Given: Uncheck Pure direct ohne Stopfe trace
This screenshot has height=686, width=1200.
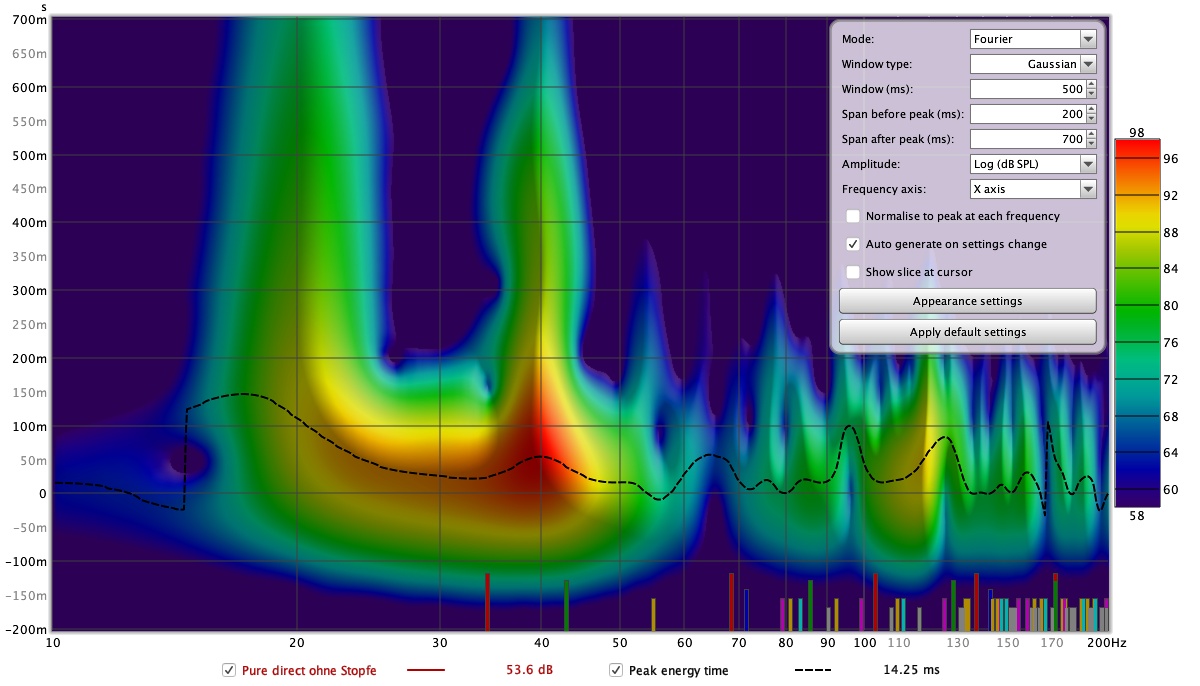Looking at the screenshot, I should coord(229,670).
